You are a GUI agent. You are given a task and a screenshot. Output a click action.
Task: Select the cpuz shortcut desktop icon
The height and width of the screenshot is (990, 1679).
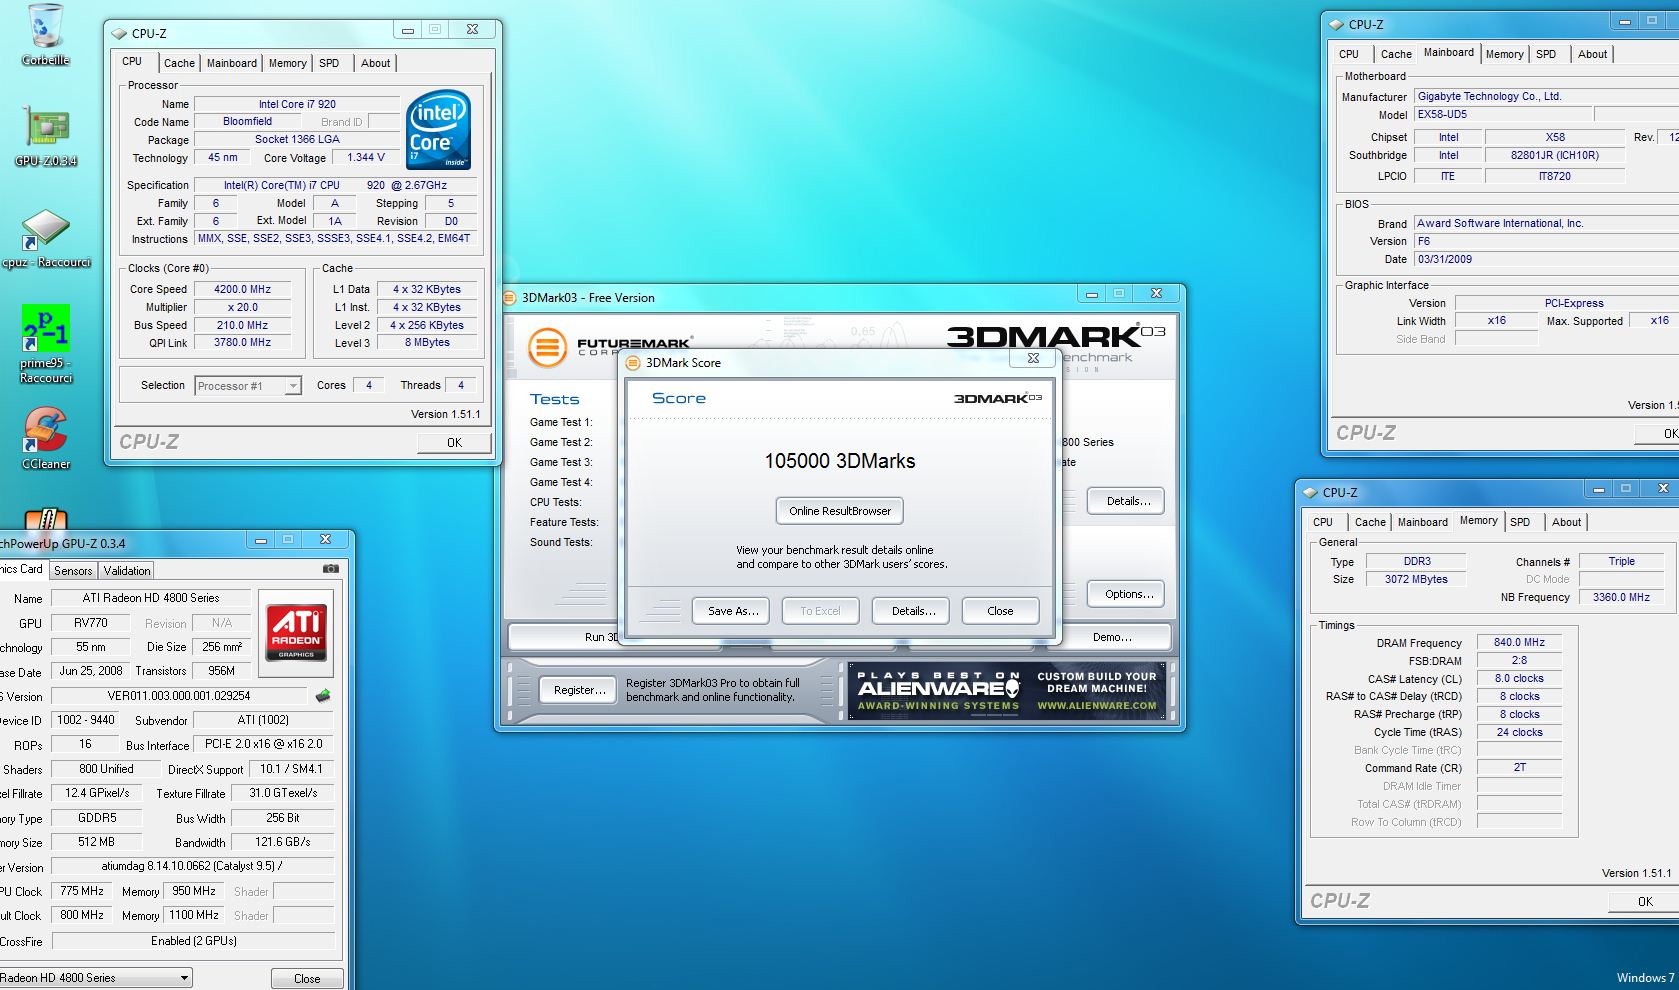click(x=46, y=239)
